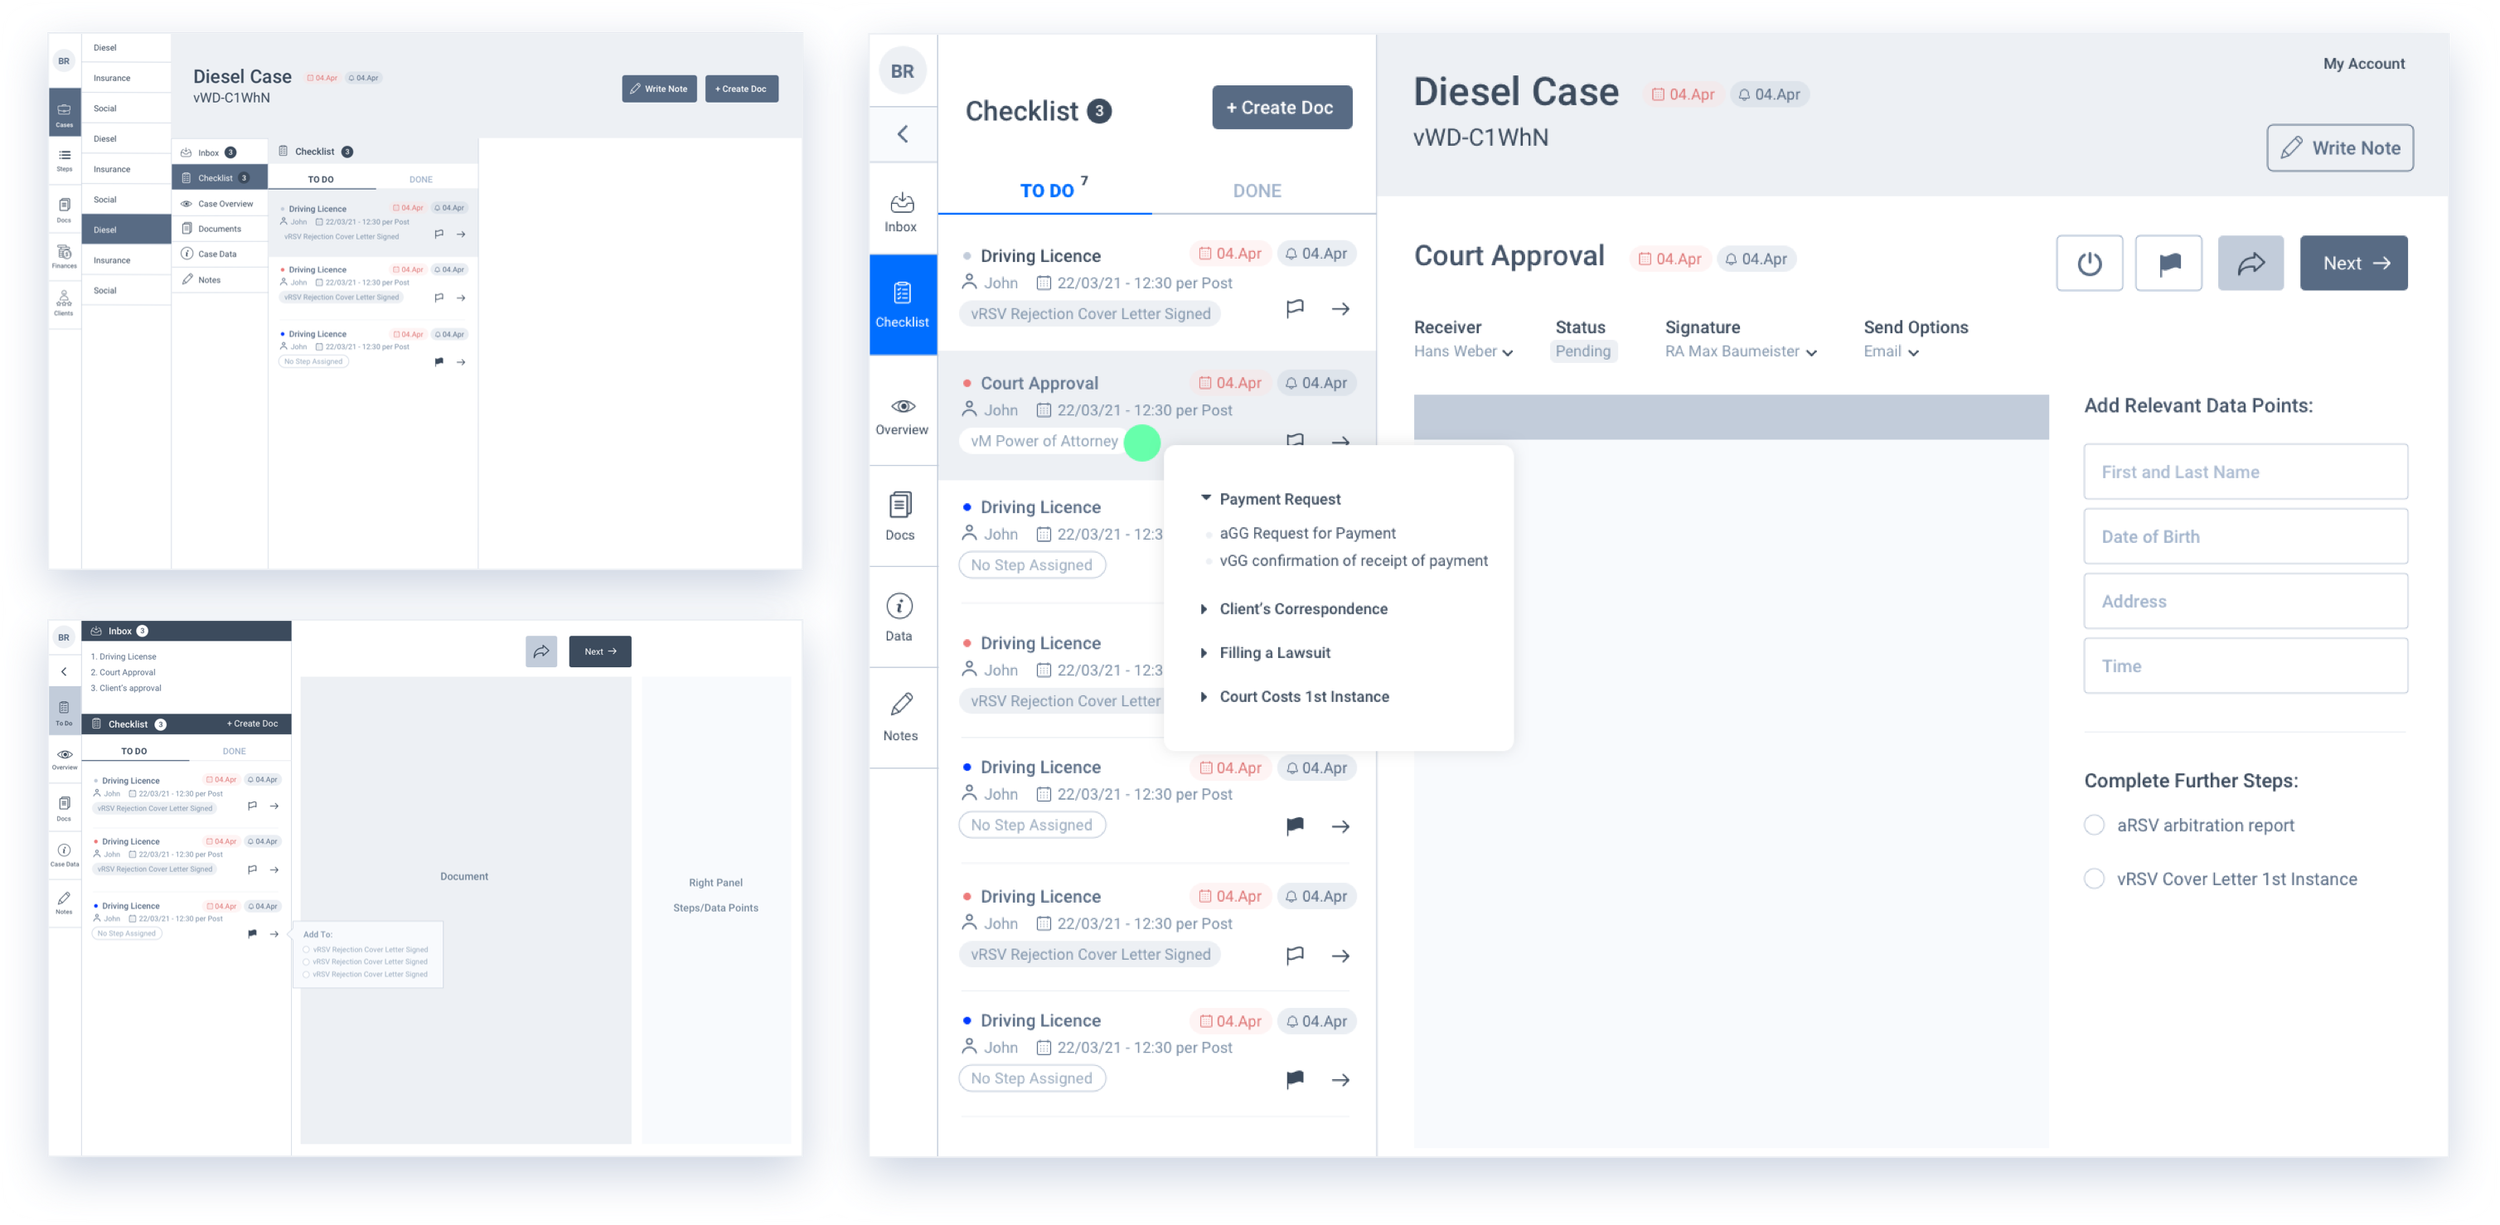Image resolution: width=2500 pixels, height=1225 pixels.
Task: Click the + Create Doc button
Action: coord(1281,107)
